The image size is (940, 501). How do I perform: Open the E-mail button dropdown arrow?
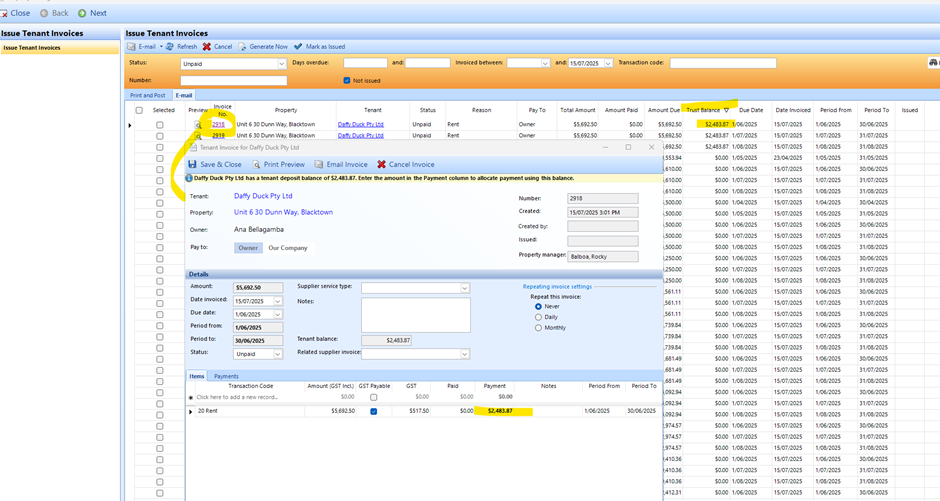coord(161,47)
